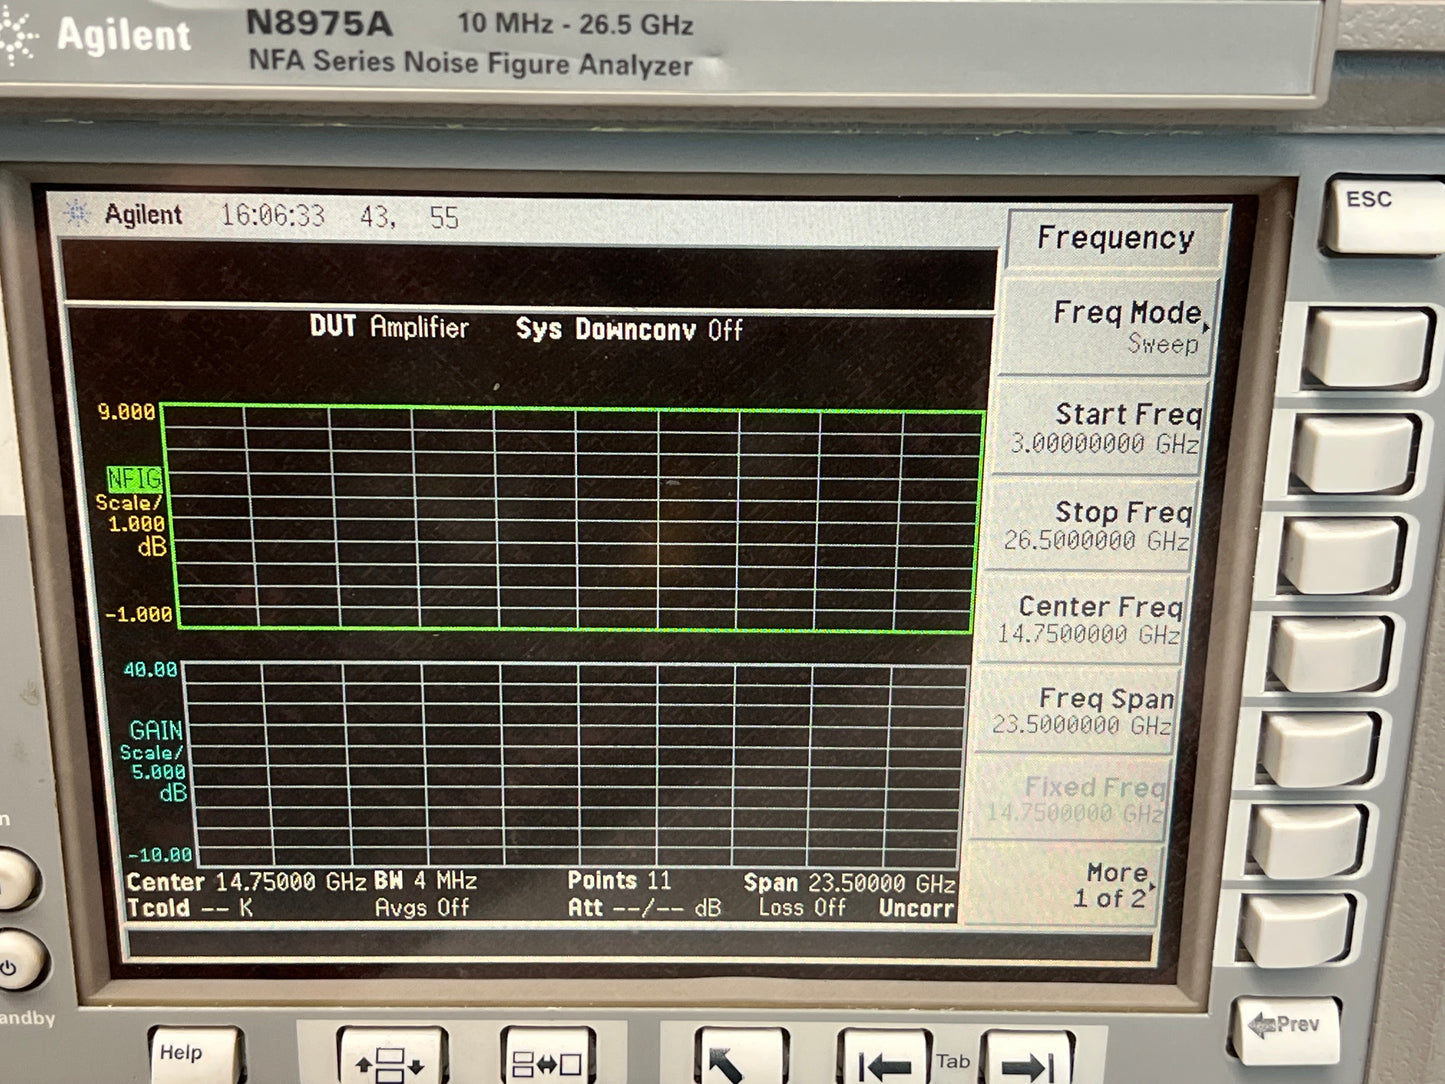Click the Standby power button
The height and width of the screenshot is (1084, 1445).
click(20, 960)
